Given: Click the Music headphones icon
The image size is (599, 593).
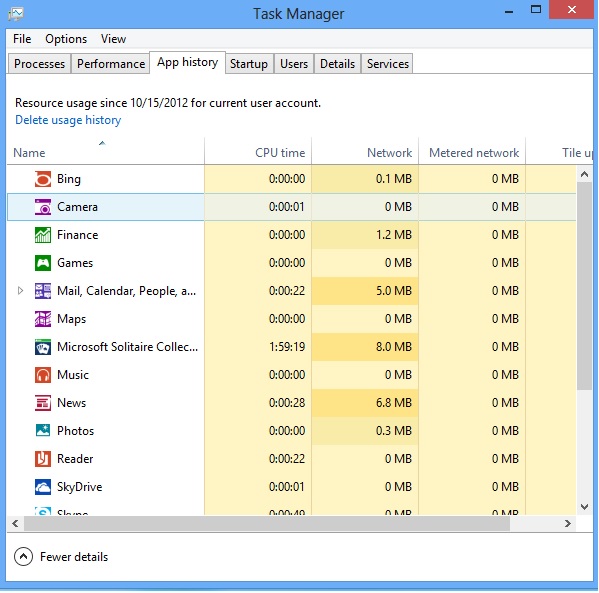Looking at the screenshot, I should pyautogui.click(x=43, y=375).
